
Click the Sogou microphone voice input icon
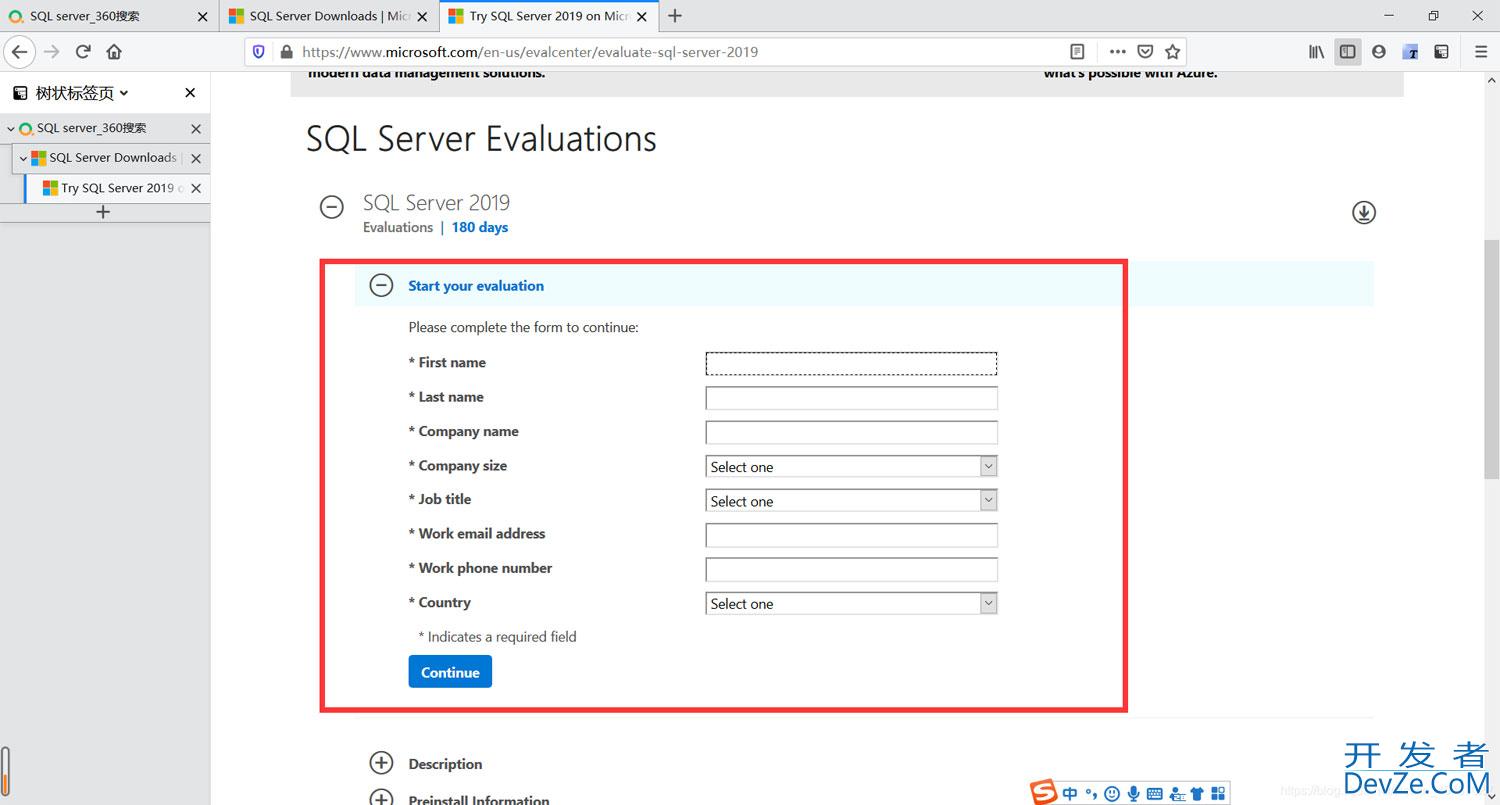tap(1134, 793)
